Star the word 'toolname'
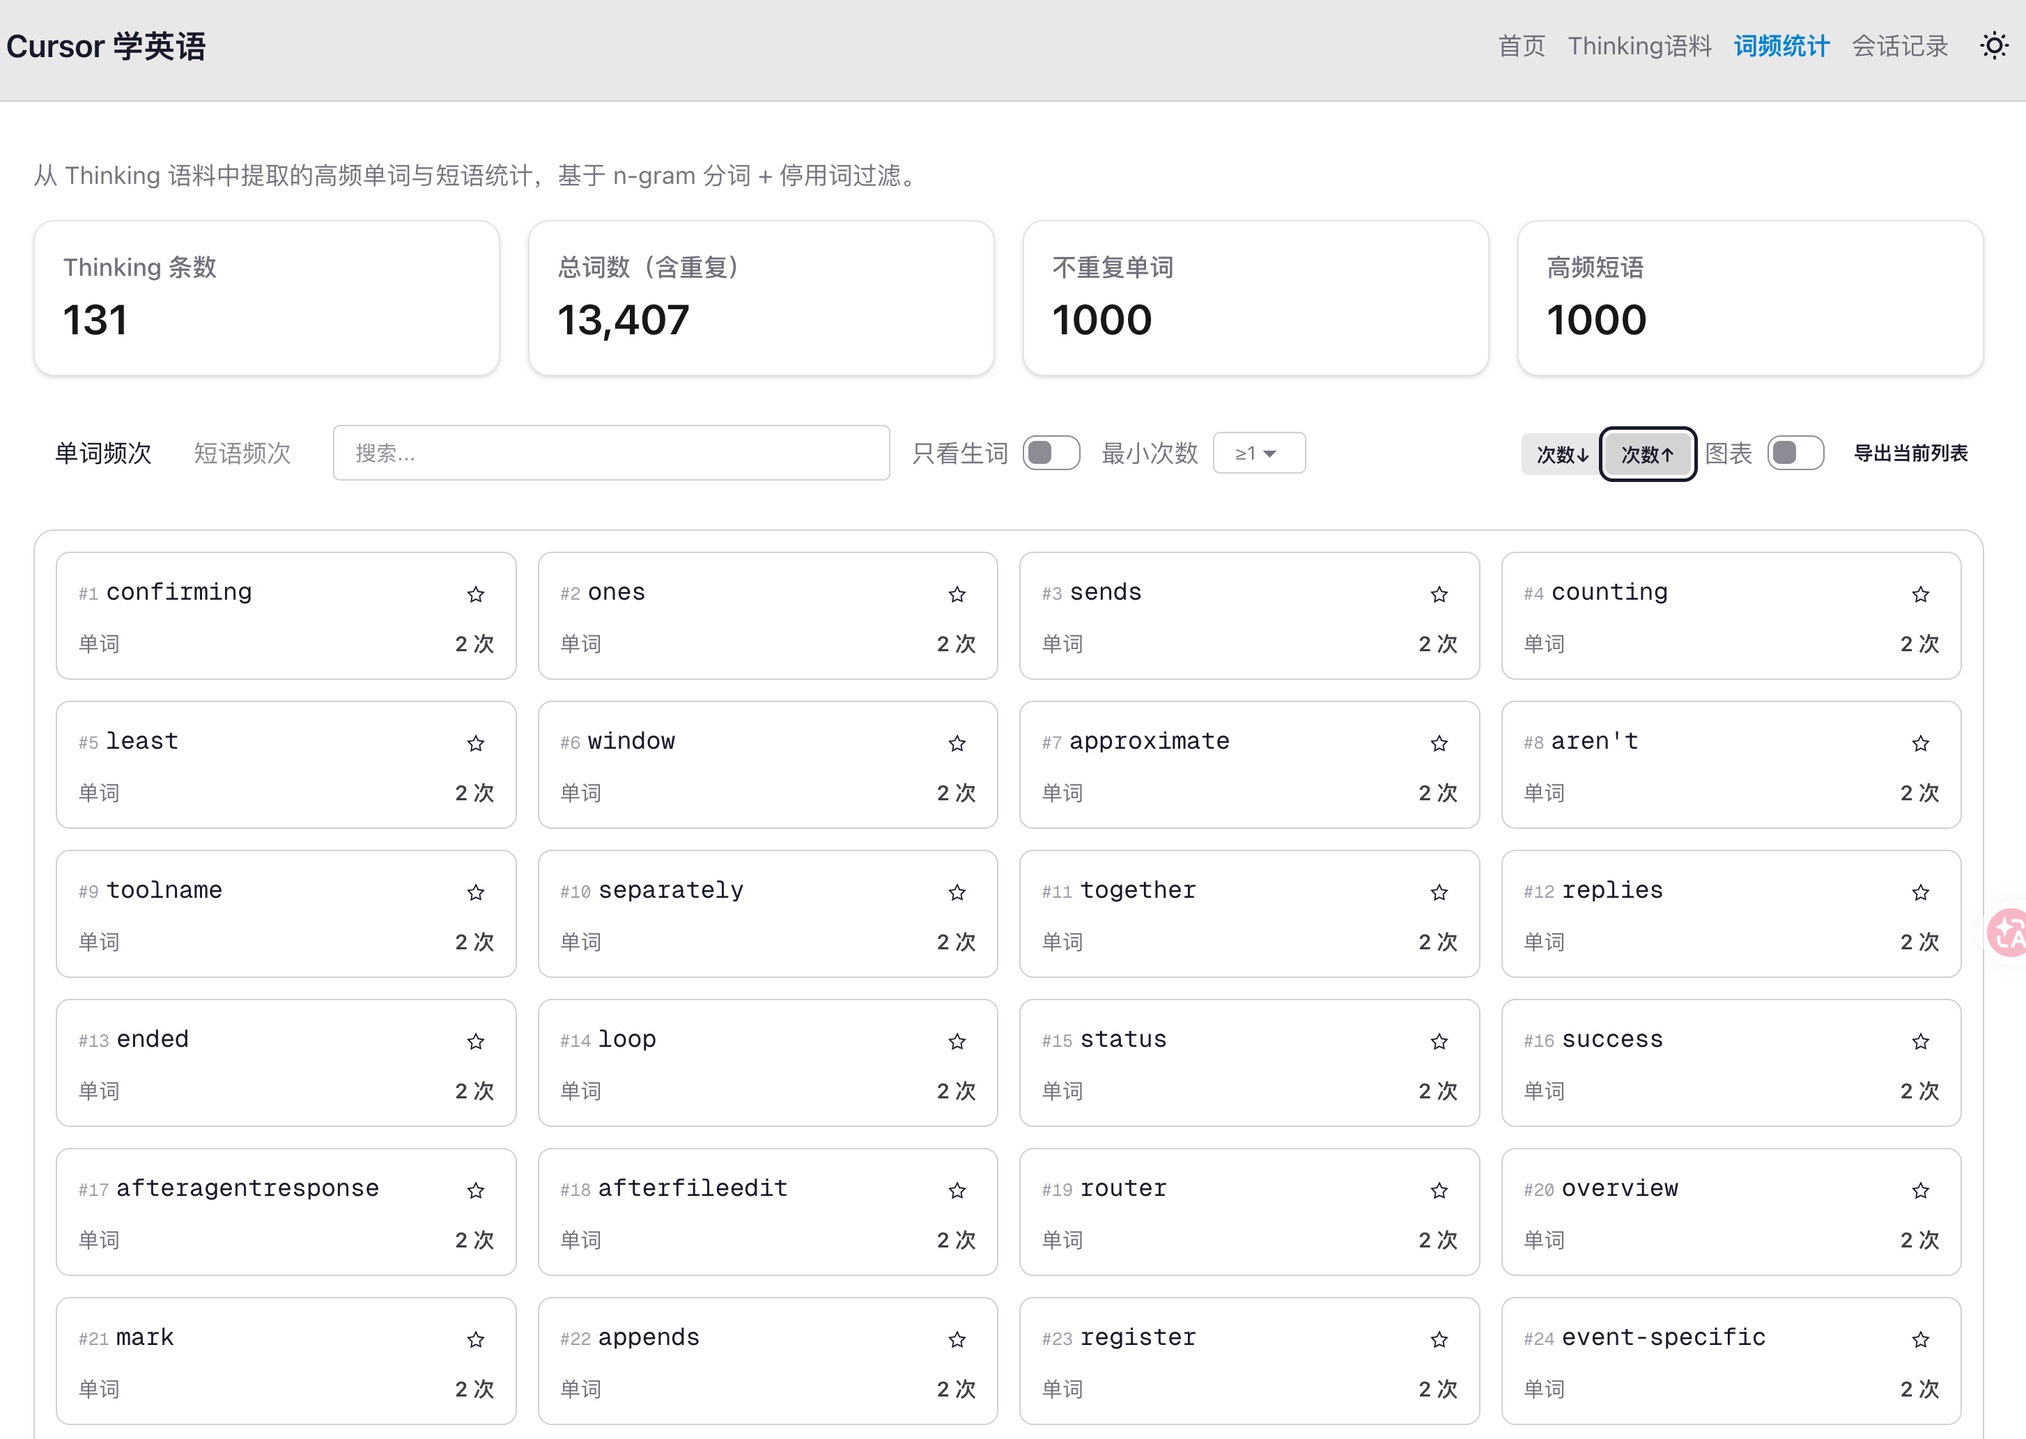The width and height of the screenshot is (2026, 1439). (476, 892)
